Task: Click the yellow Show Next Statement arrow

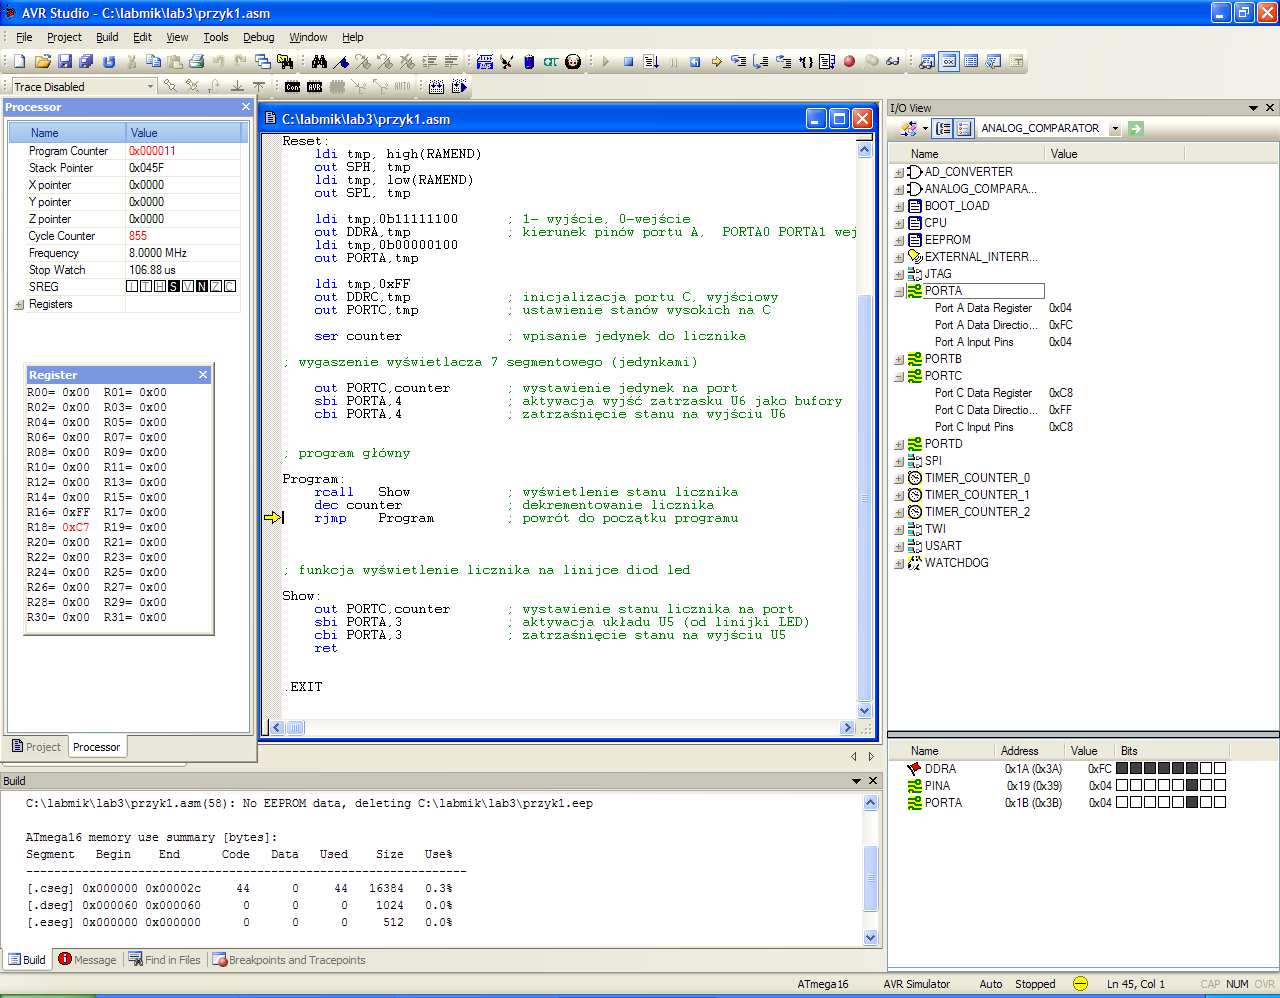Action: (717, 62)
